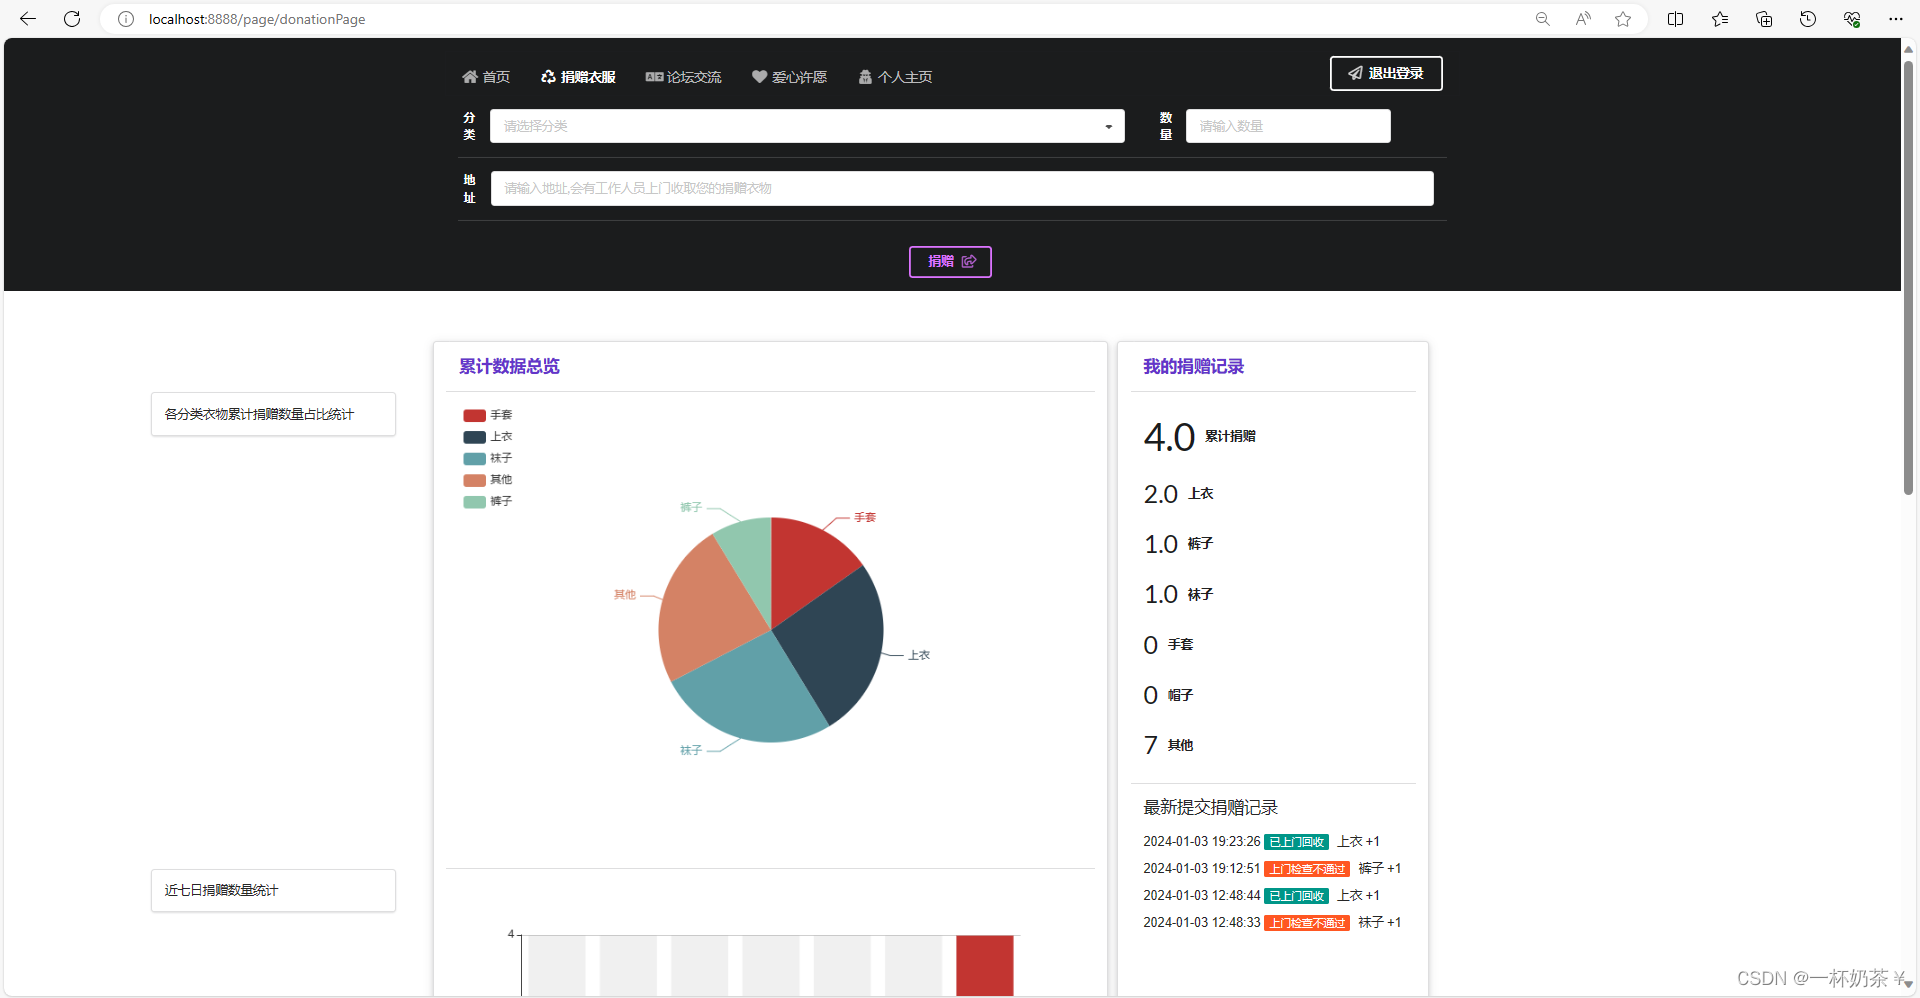The width and height of the screenshot is (1920, 998).
Task: Click the 0 帽子 count
Action: pyautogui.click(x=1168, y=695)
